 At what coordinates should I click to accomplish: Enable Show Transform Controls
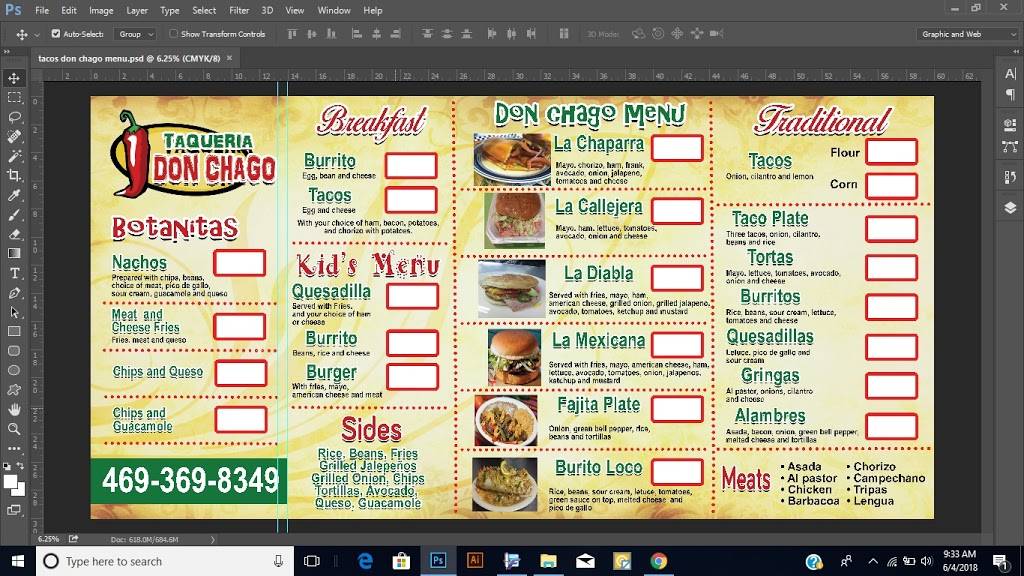click(x=172, y=33)
